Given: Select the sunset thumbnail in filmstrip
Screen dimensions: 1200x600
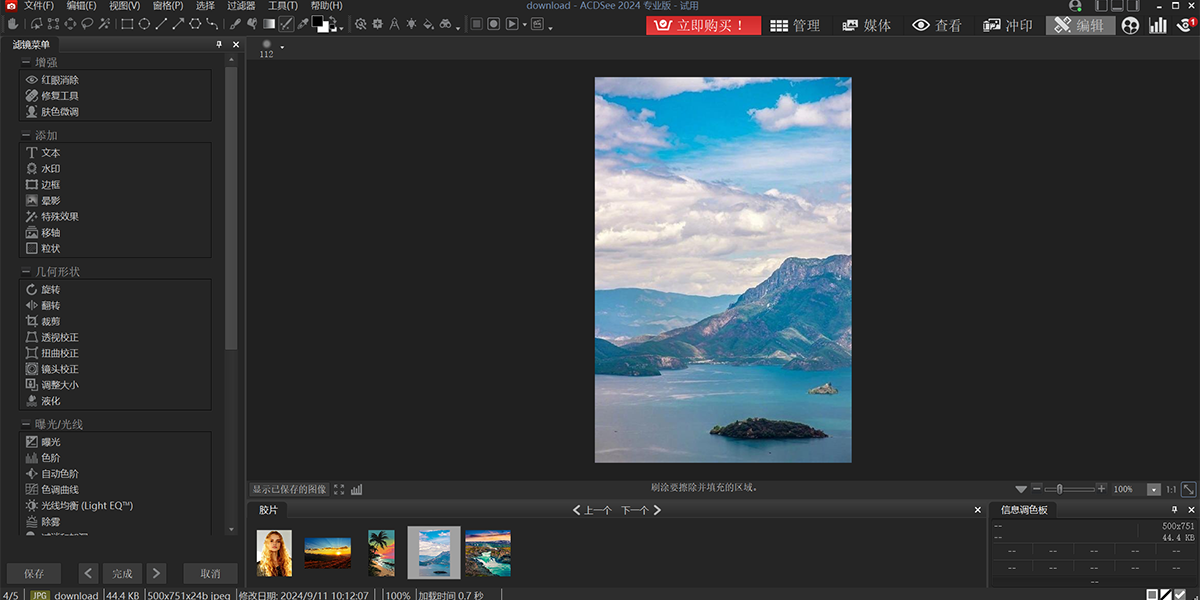Looking at the screenshot, I should [x=327, y=552].
